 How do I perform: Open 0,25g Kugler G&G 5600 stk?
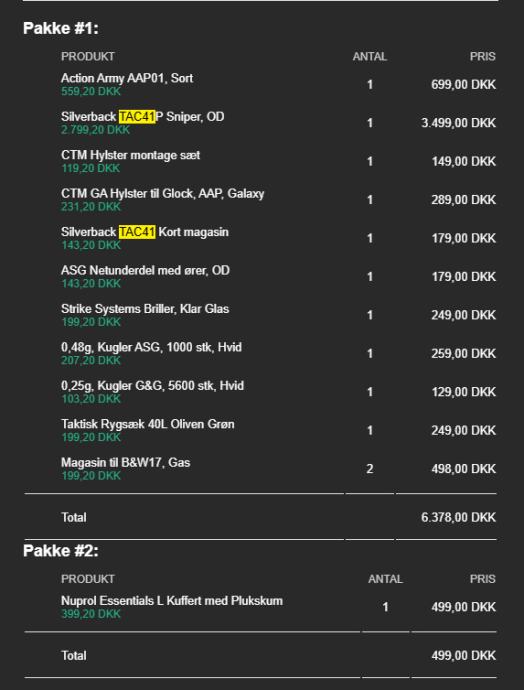(152, 385)
